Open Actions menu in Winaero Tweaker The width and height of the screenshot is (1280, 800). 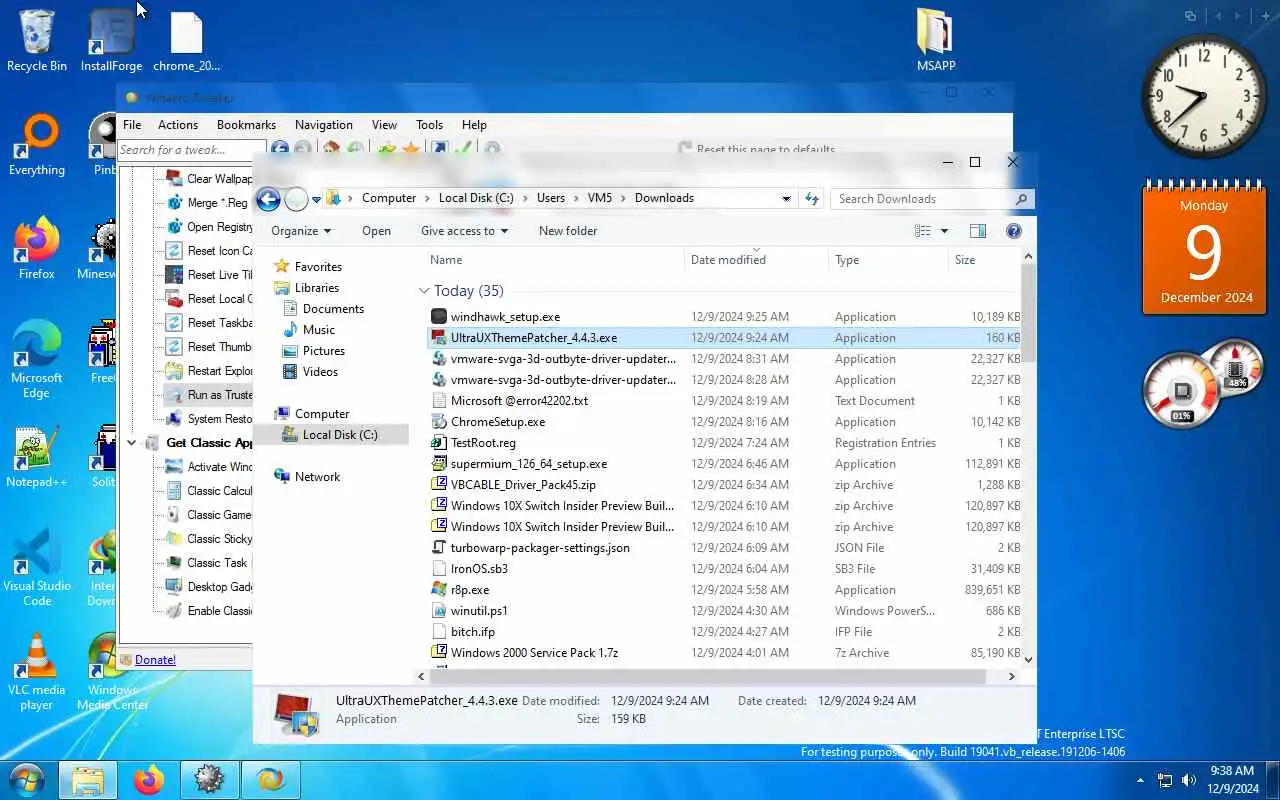pos(178,125)
